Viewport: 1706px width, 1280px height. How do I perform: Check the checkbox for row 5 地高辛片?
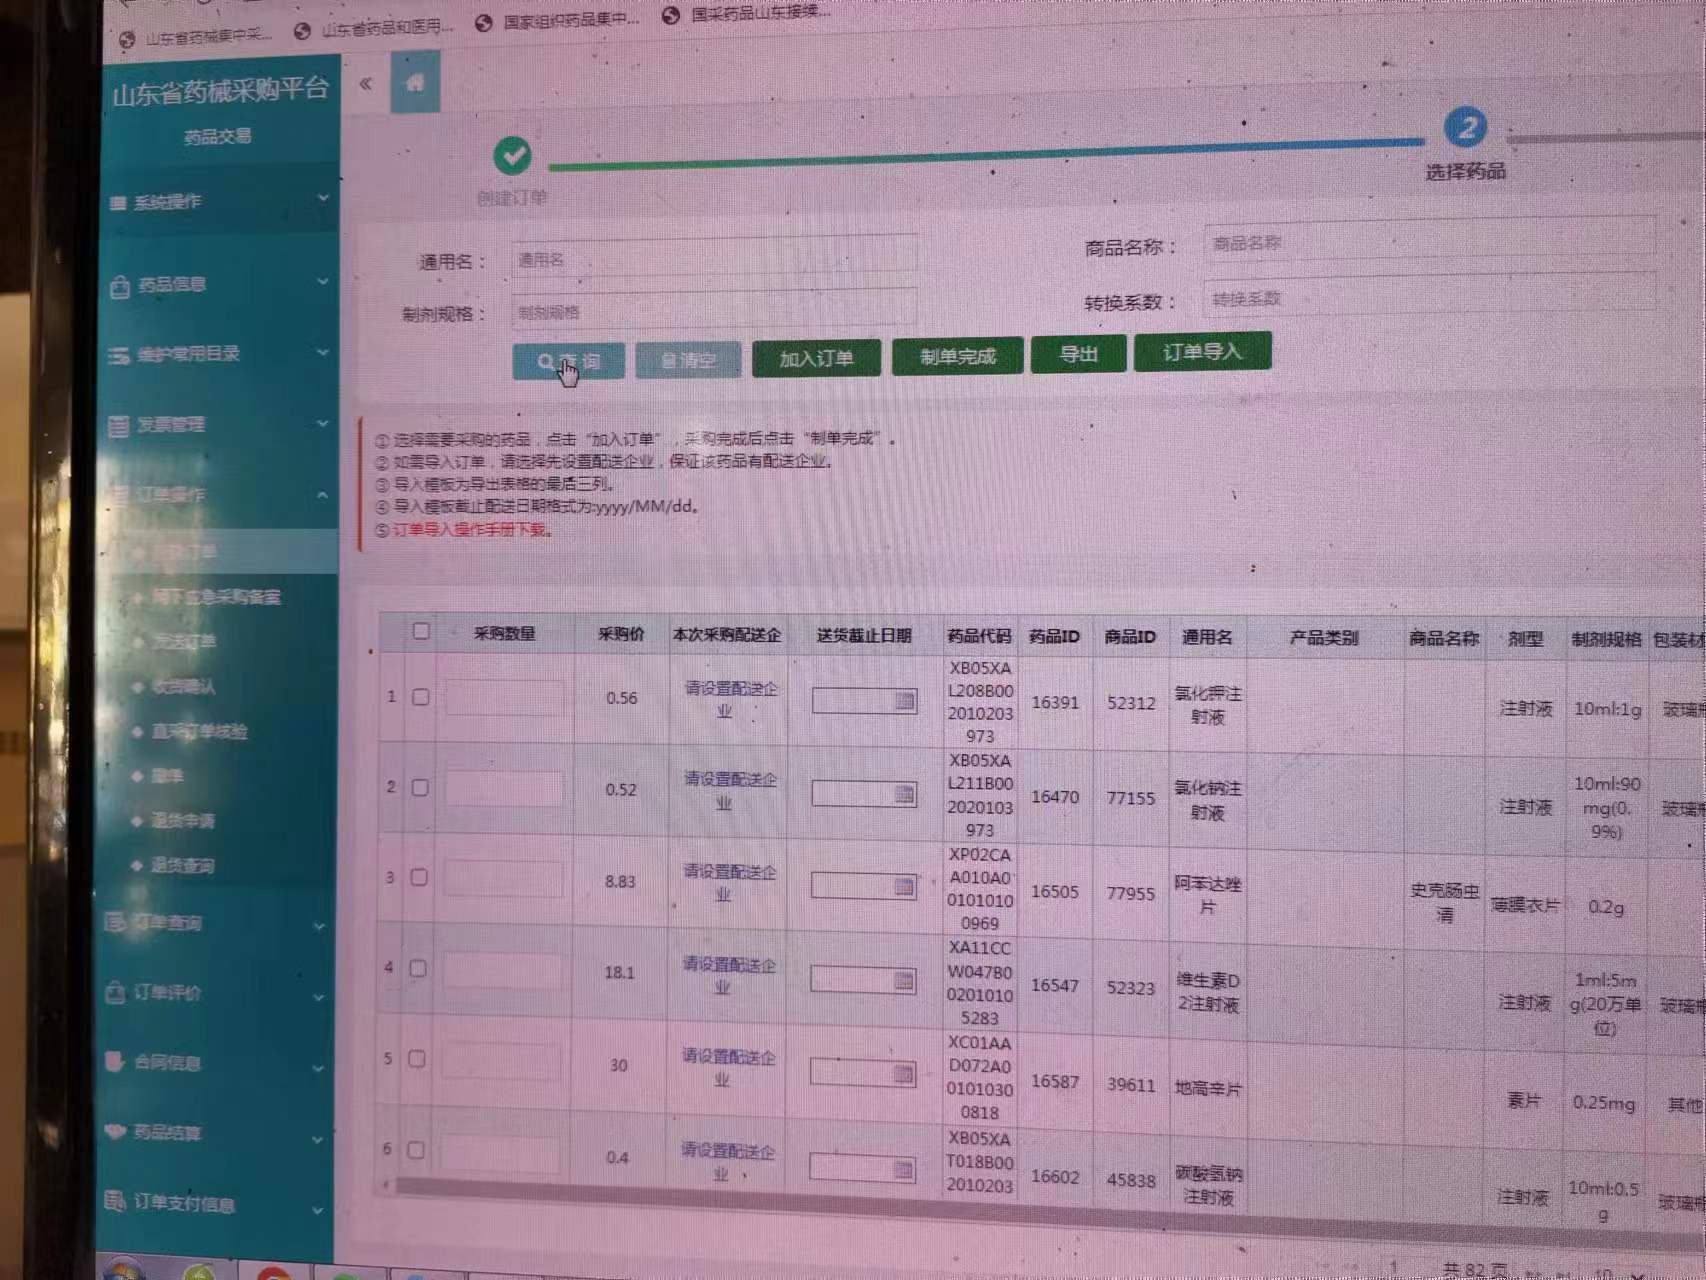coord(417,1059)
